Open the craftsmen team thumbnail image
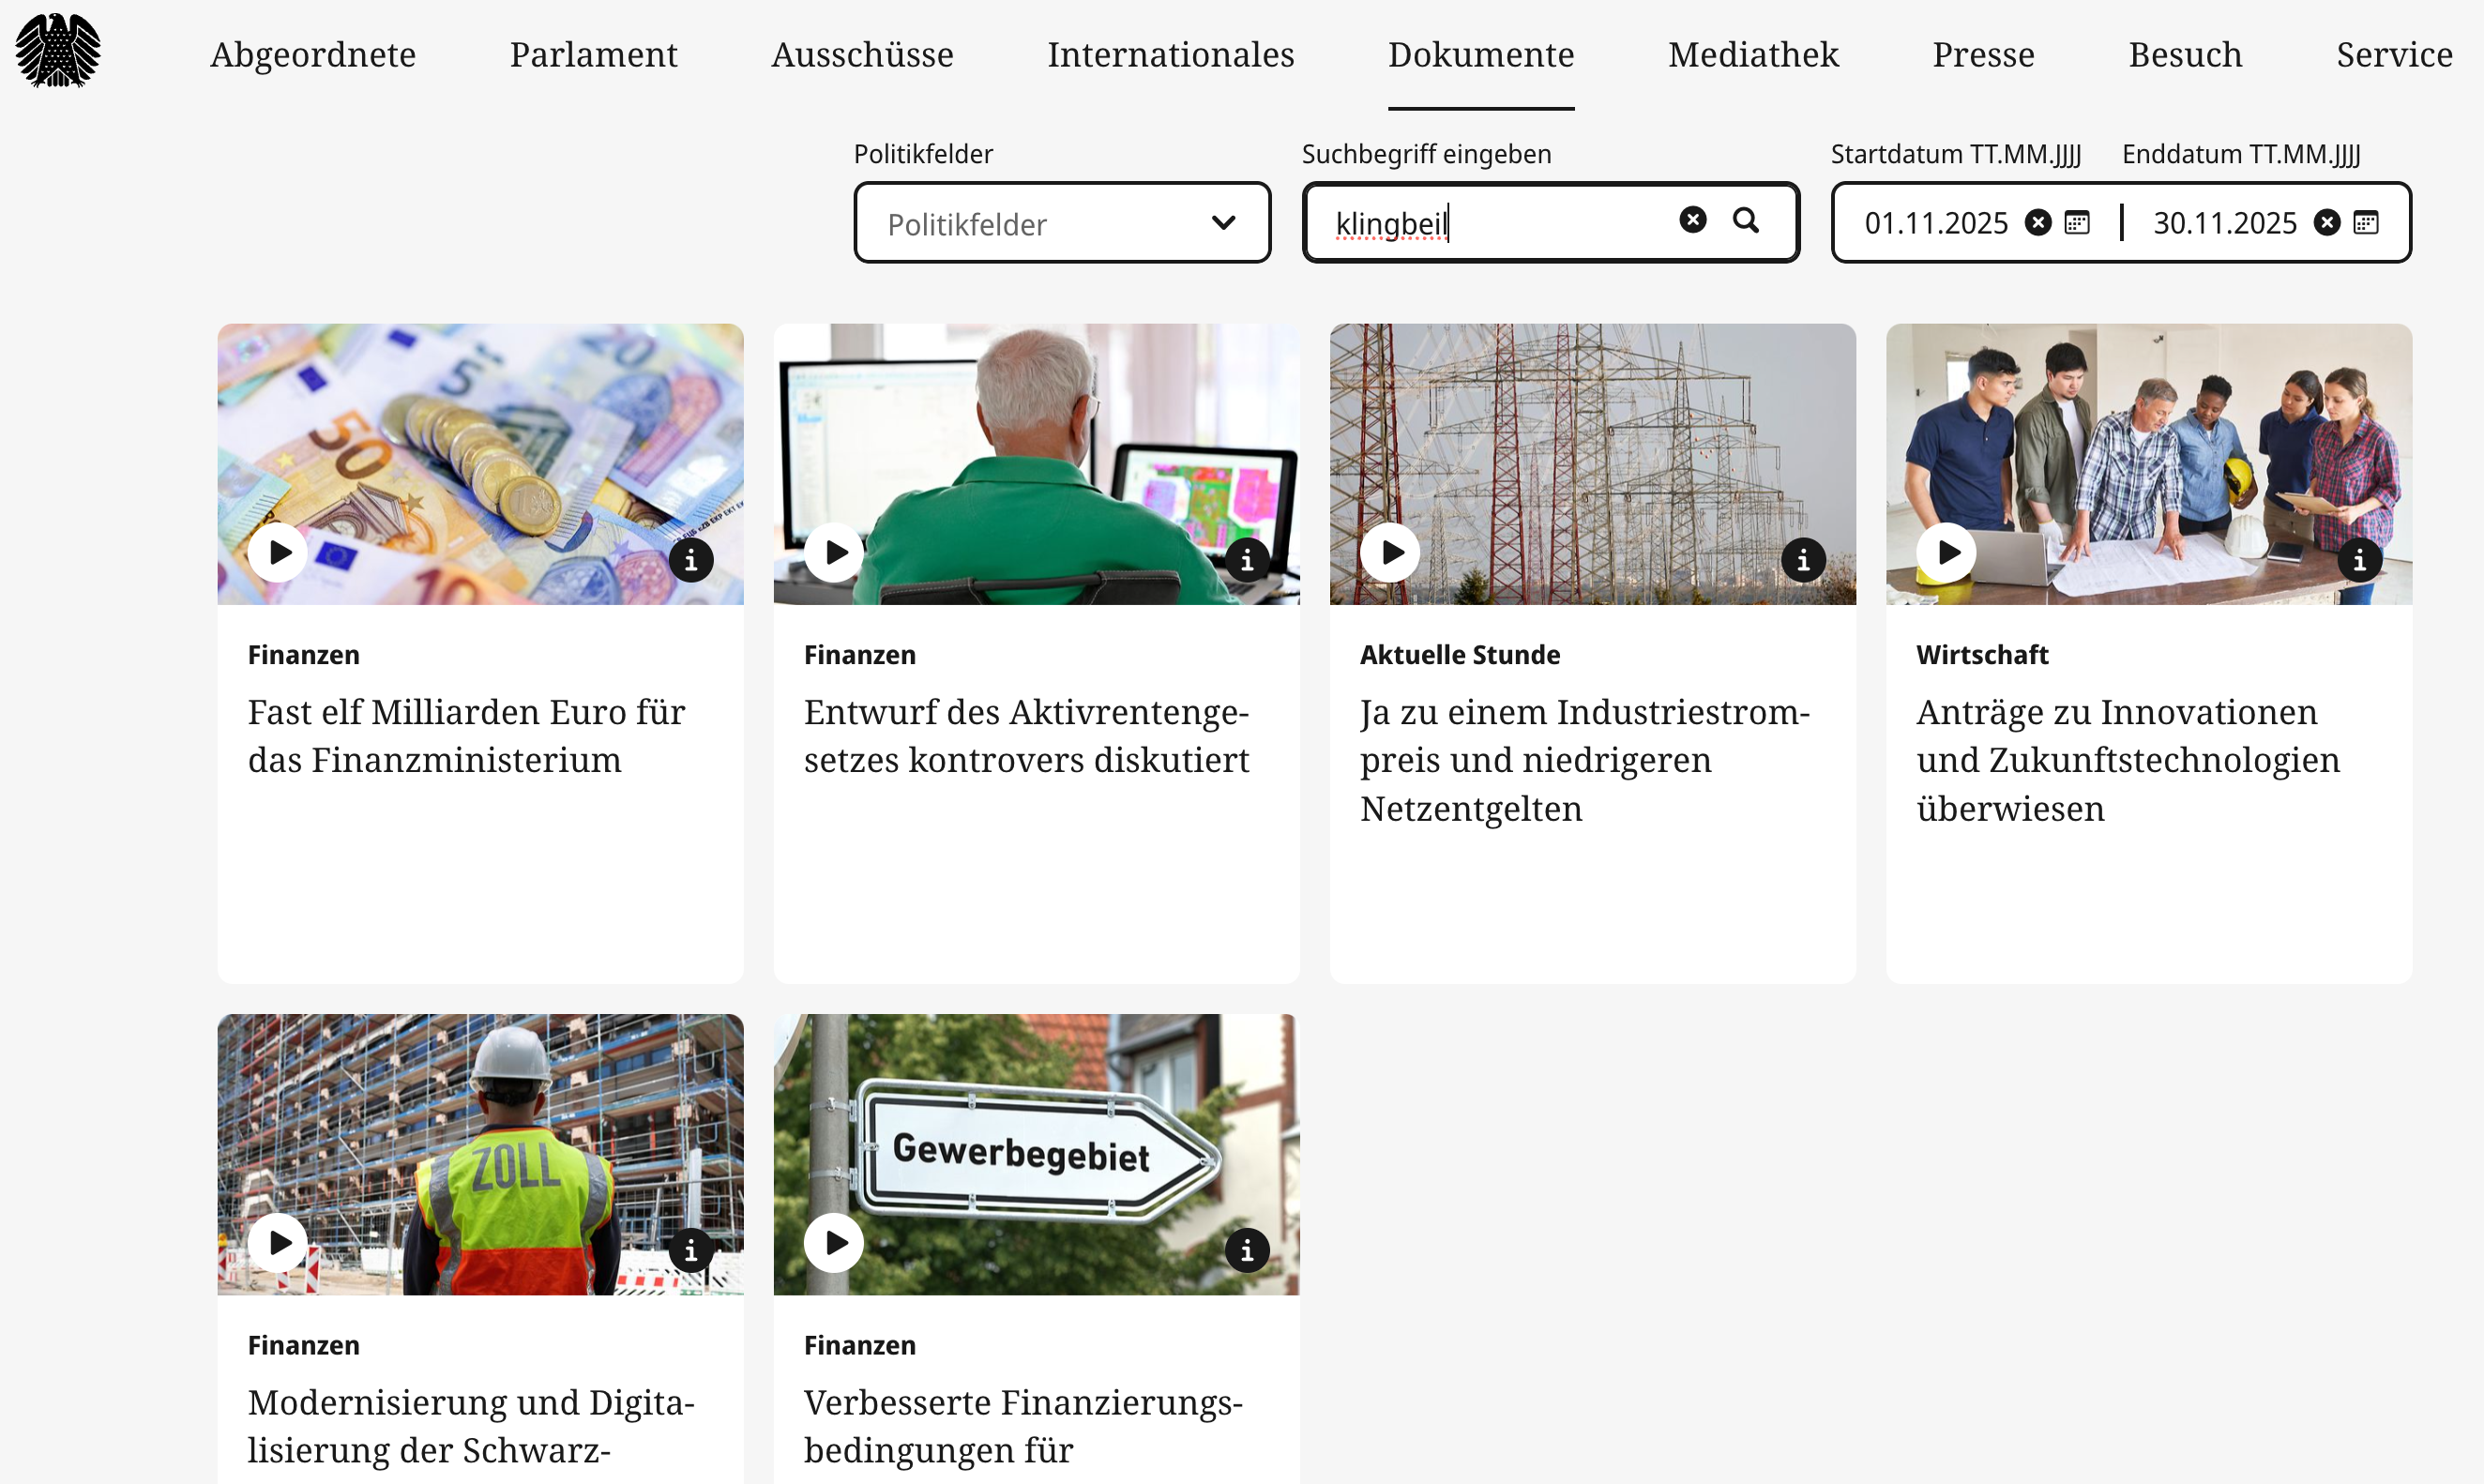 tap(2149, 464)
